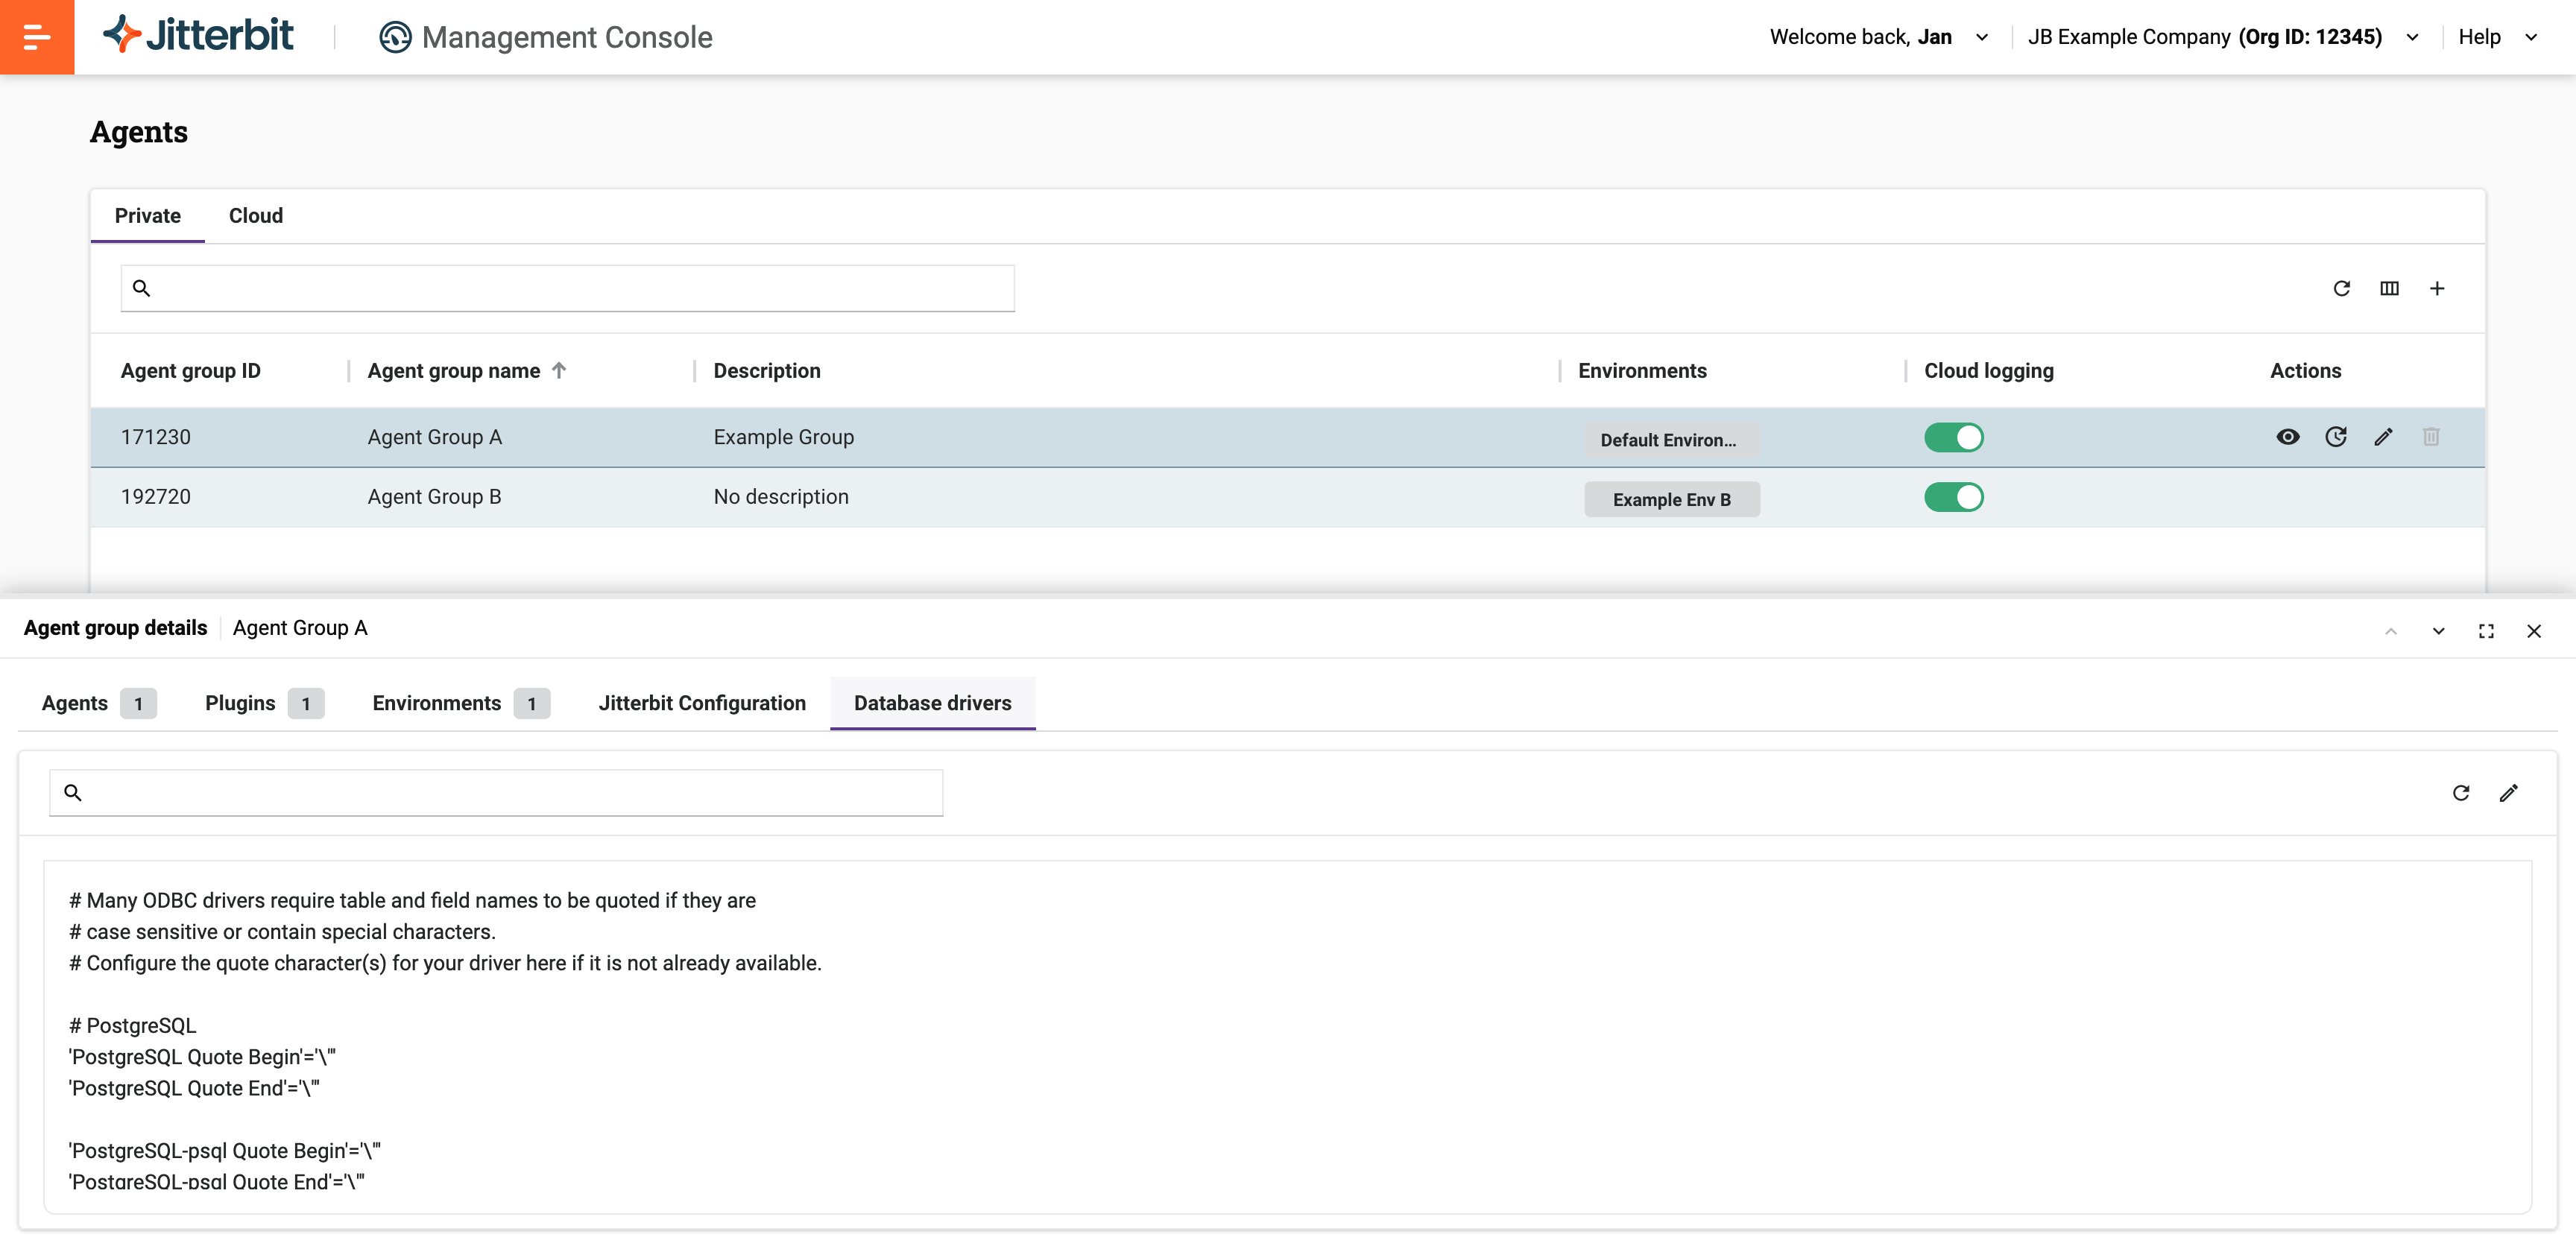Edit the database drivers configuration
This screenshot has height=1249, width=2576.
tap(2509, 793)
